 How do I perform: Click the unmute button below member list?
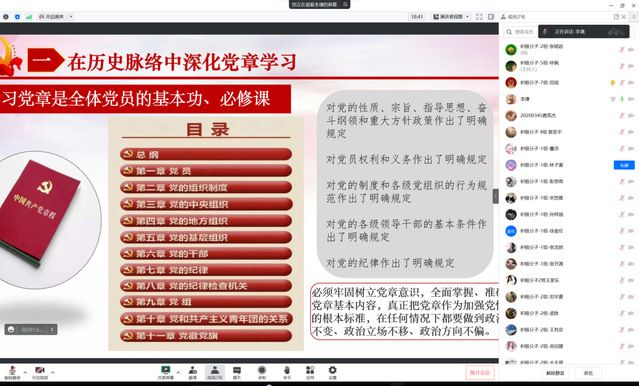click(x=555, y=373)
